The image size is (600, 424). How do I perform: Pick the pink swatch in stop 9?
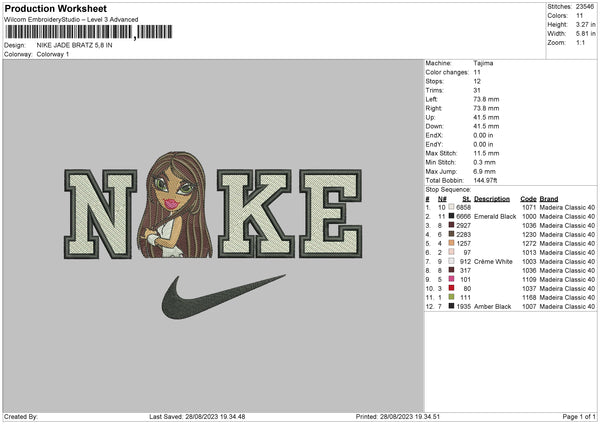coord(452,279)
